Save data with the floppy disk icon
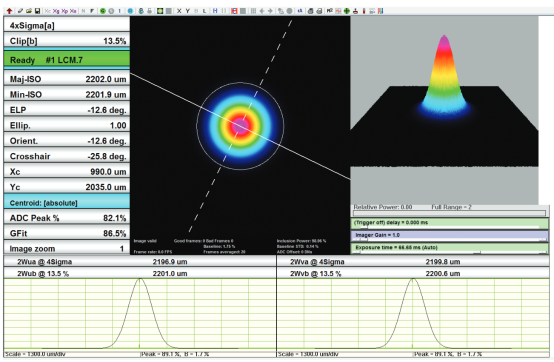Screen dimensions: 554x362 tap(38, 11)
